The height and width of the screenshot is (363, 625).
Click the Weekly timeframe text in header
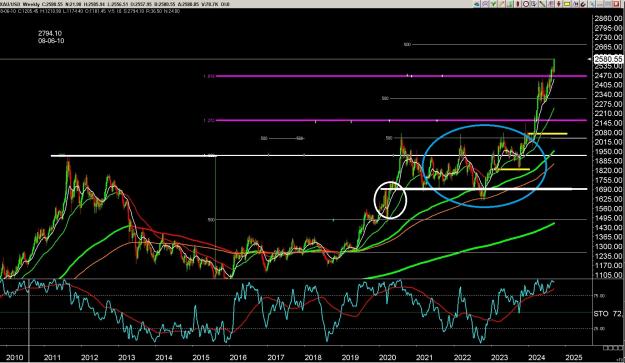pyautogui.click(x=32, y=4)
